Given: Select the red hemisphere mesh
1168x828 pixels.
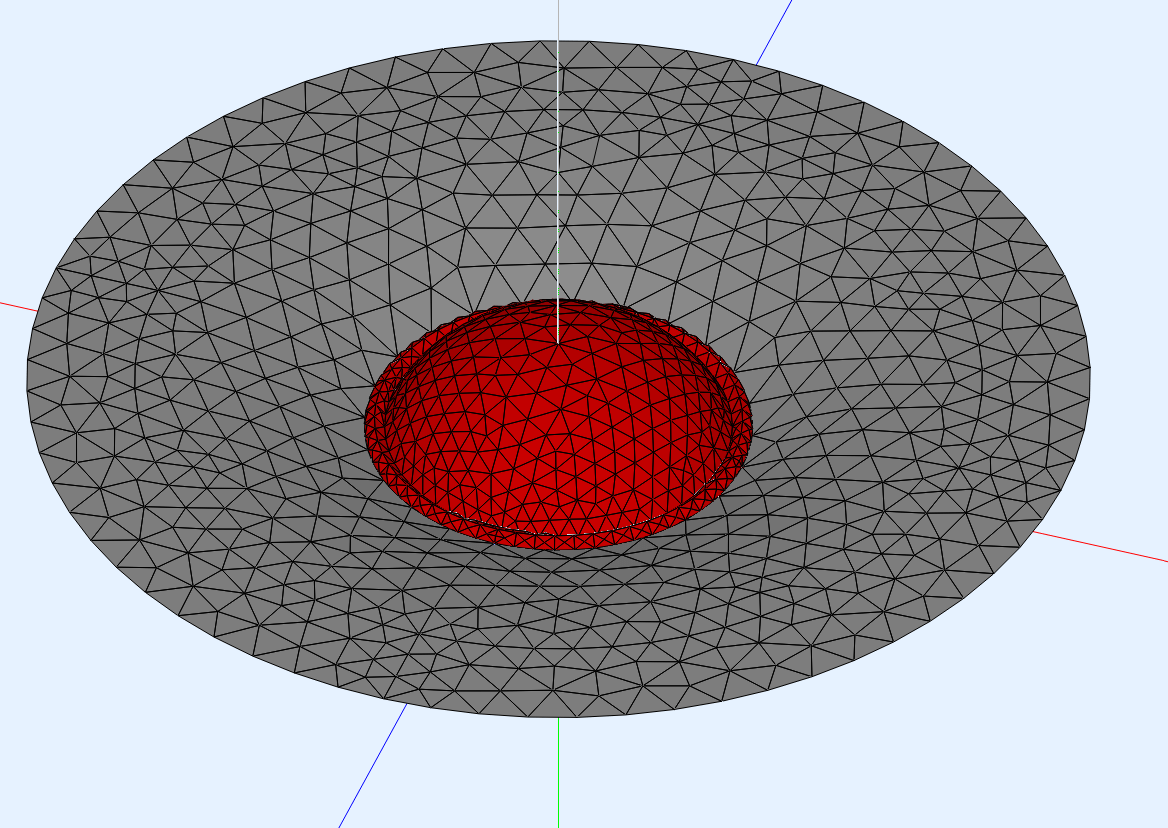Looking at the screenshot, I should [x=559, y=424].
